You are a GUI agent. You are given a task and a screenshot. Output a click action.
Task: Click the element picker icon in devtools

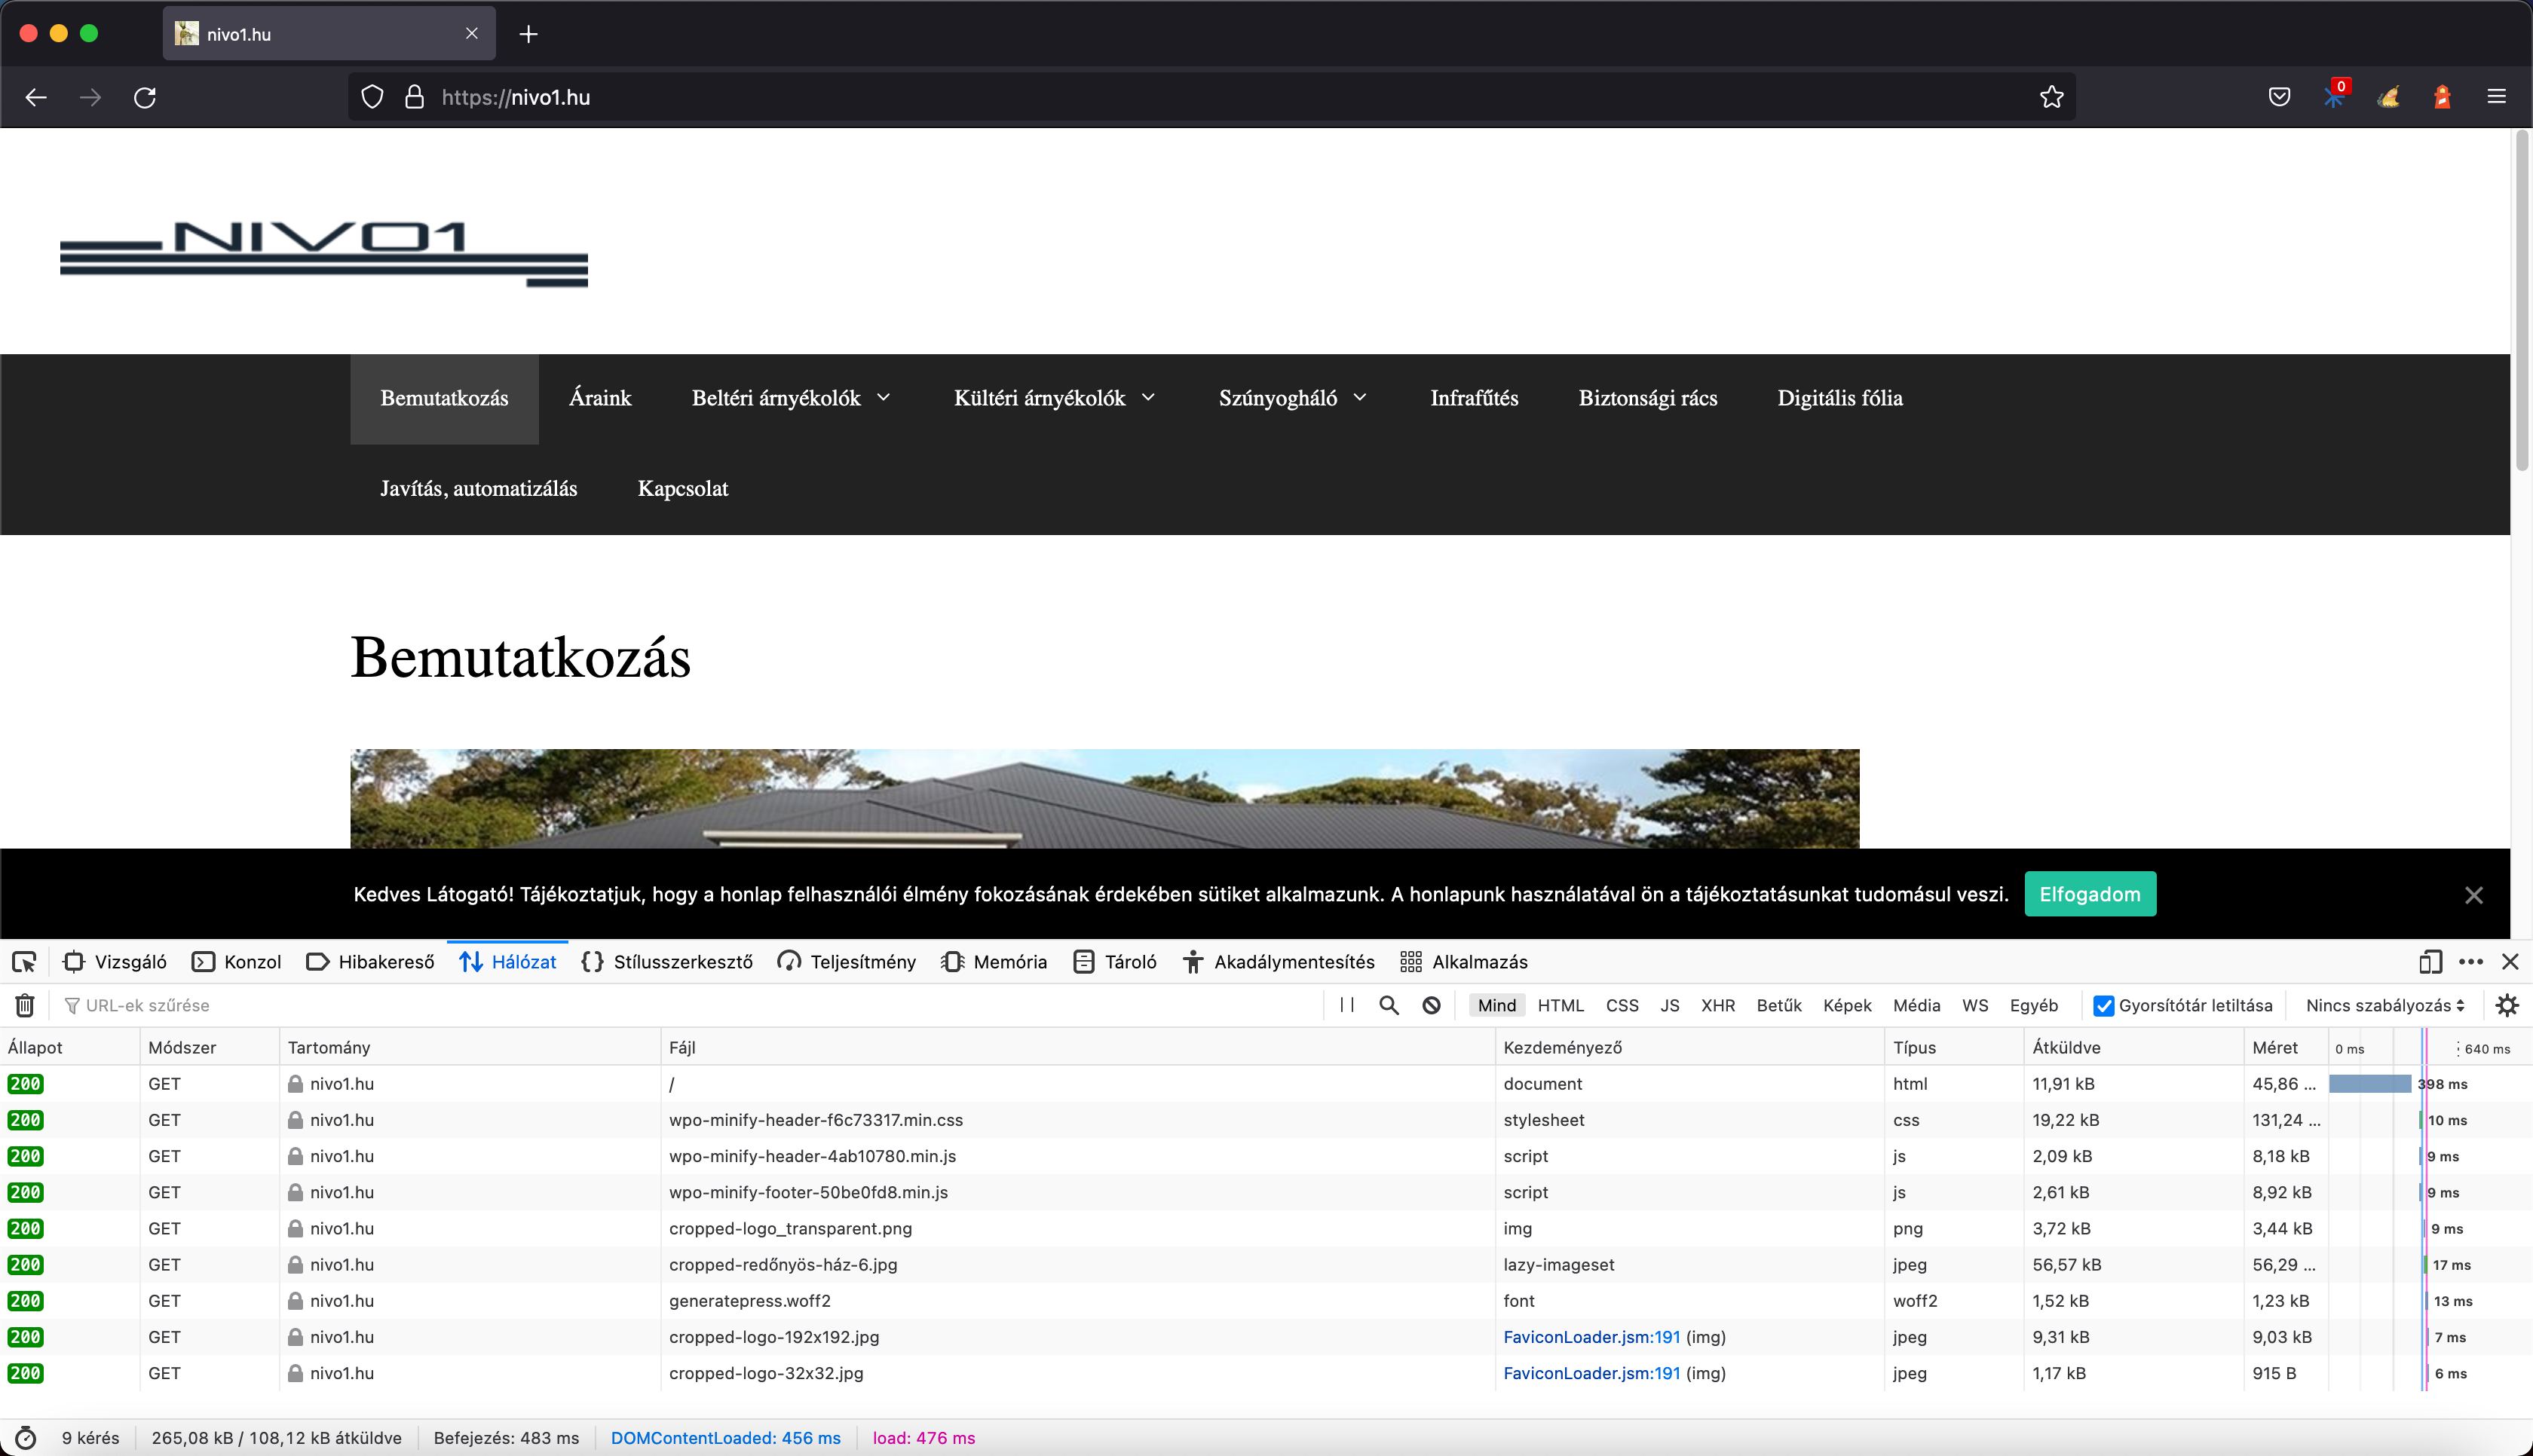[x=24, y=962]
